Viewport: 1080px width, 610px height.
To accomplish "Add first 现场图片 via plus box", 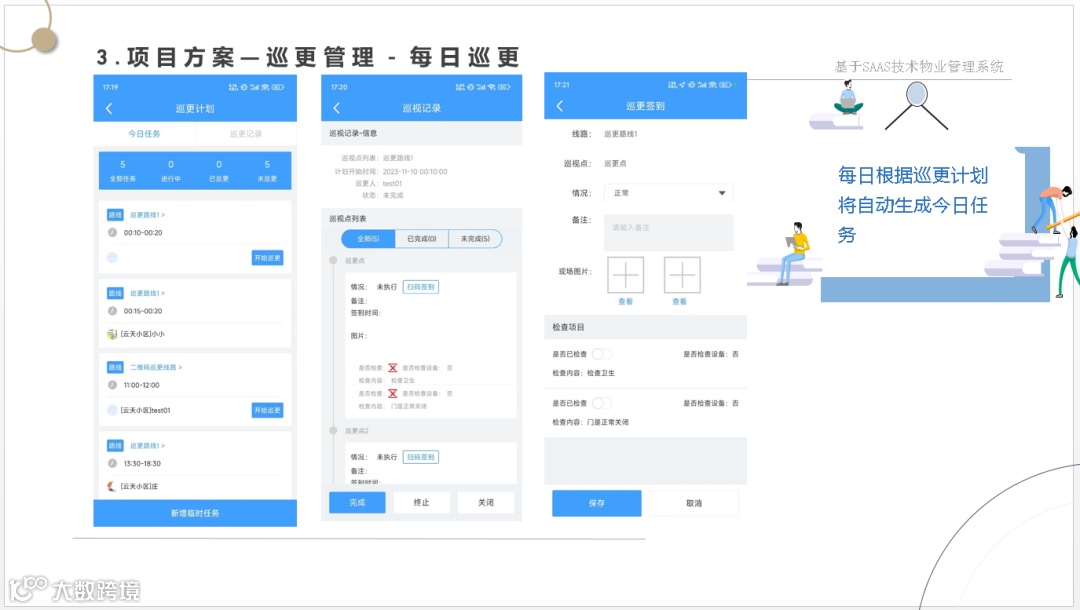I will (625, 275).
